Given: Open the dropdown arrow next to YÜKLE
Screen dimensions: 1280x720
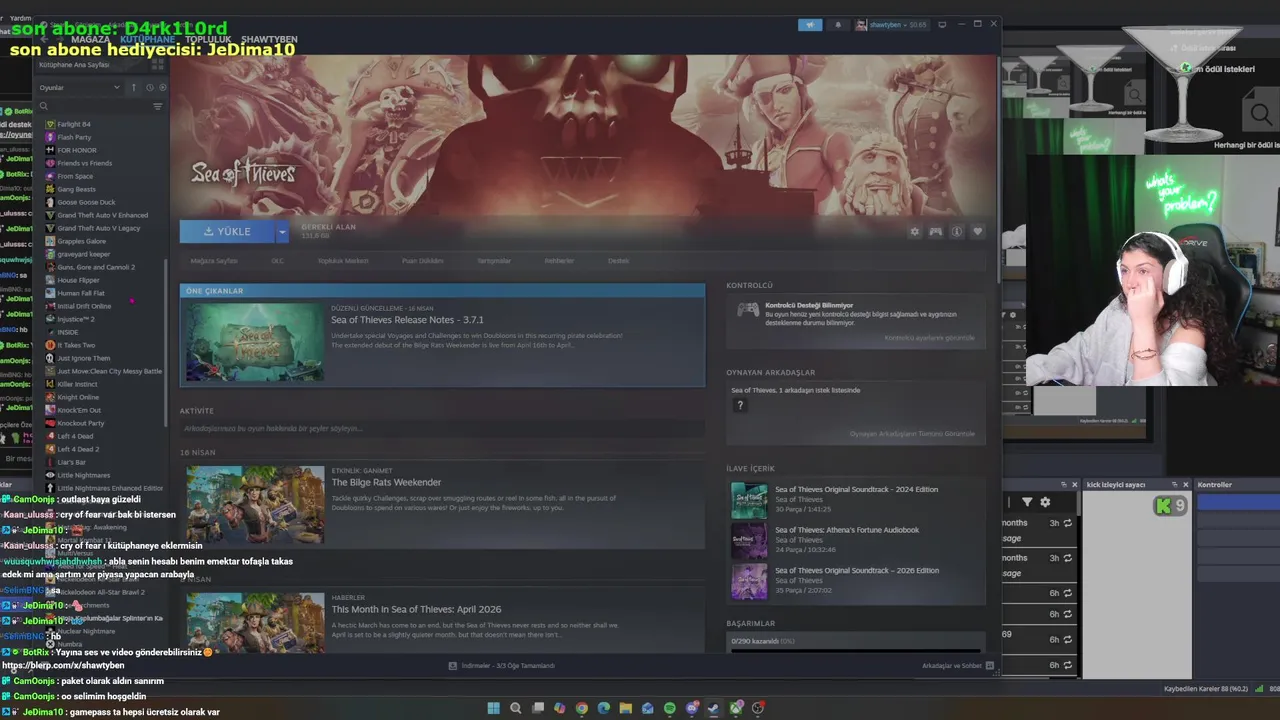Looking at the screenshot, I should (282, 231).
